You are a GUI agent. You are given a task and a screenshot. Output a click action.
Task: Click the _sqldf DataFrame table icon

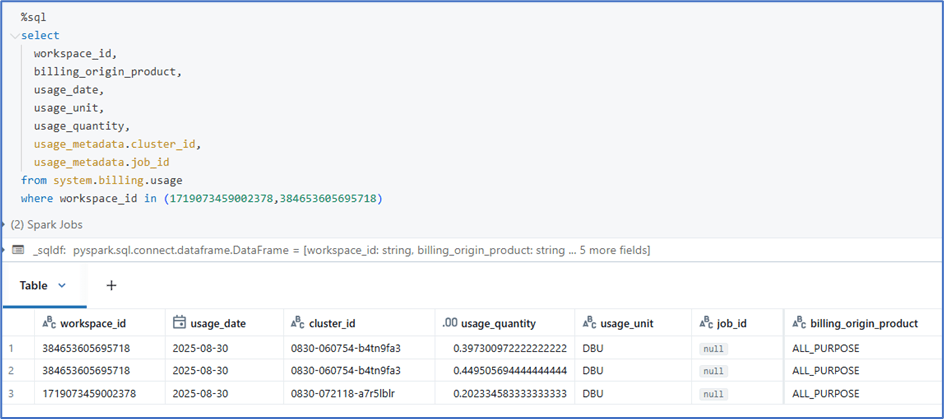point(18,249)
